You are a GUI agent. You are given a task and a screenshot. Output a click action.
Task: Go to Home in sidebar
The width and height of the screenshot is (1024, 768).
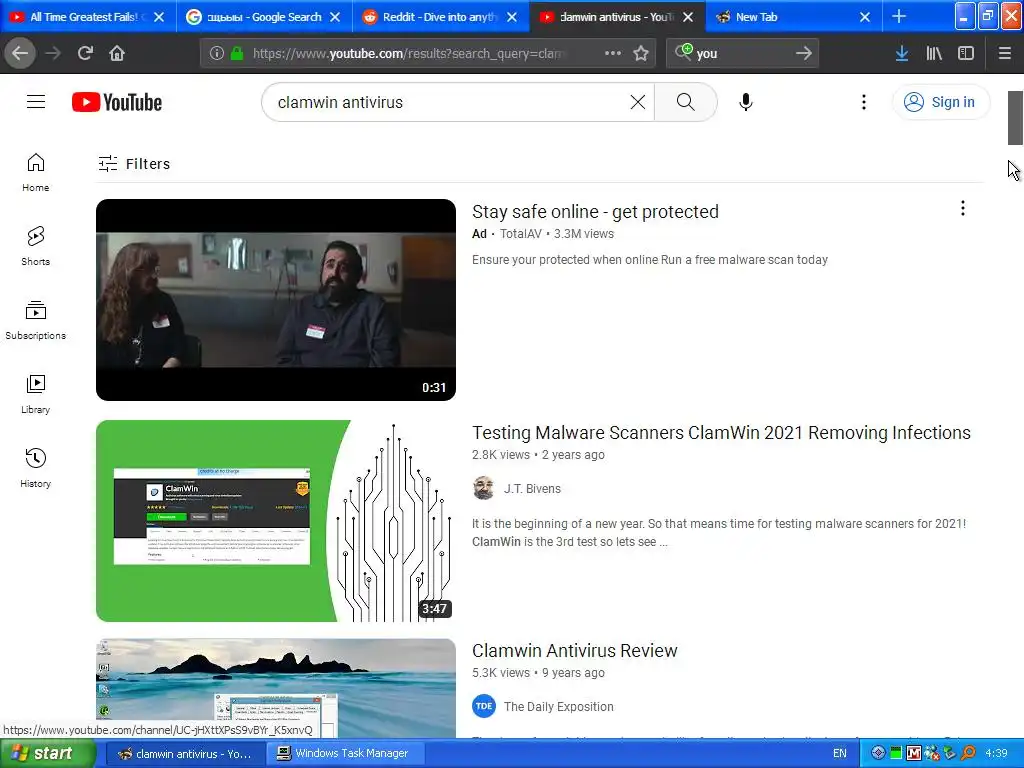tap(36, 172)
